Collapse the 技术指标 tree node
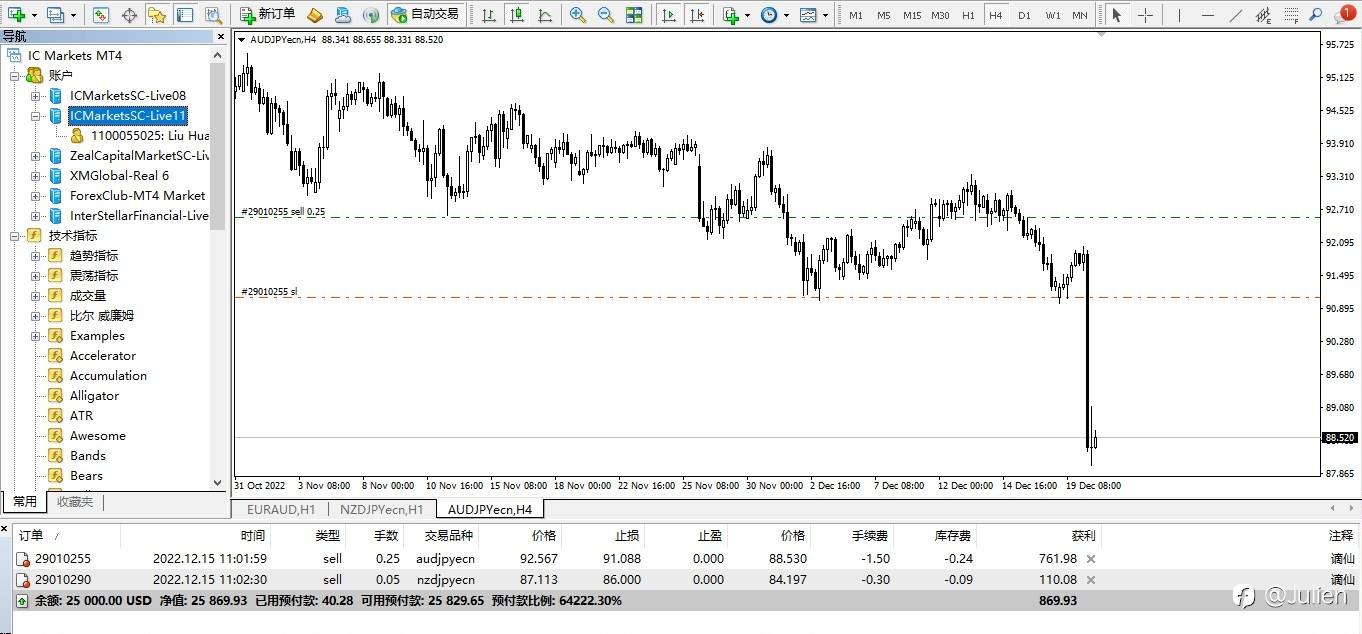 coord(15,236)
